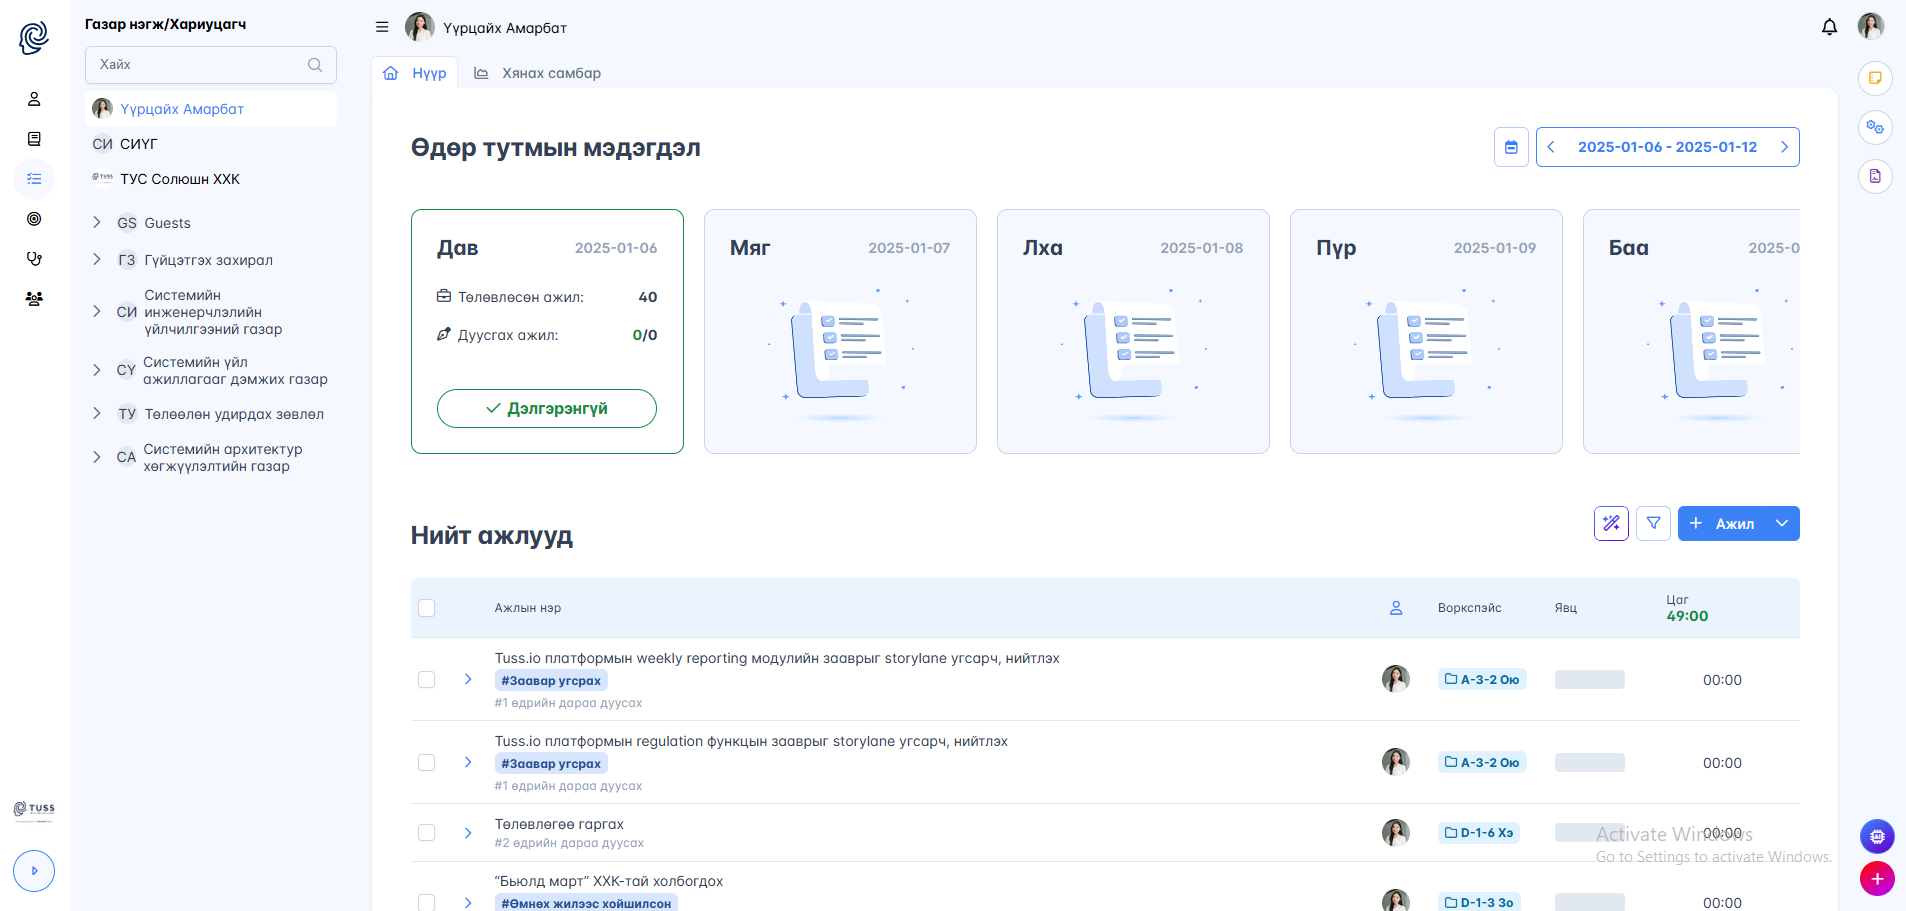Go to next week date range arrow
Viewport: 1906px width, 911px height.
(1784, 147)
